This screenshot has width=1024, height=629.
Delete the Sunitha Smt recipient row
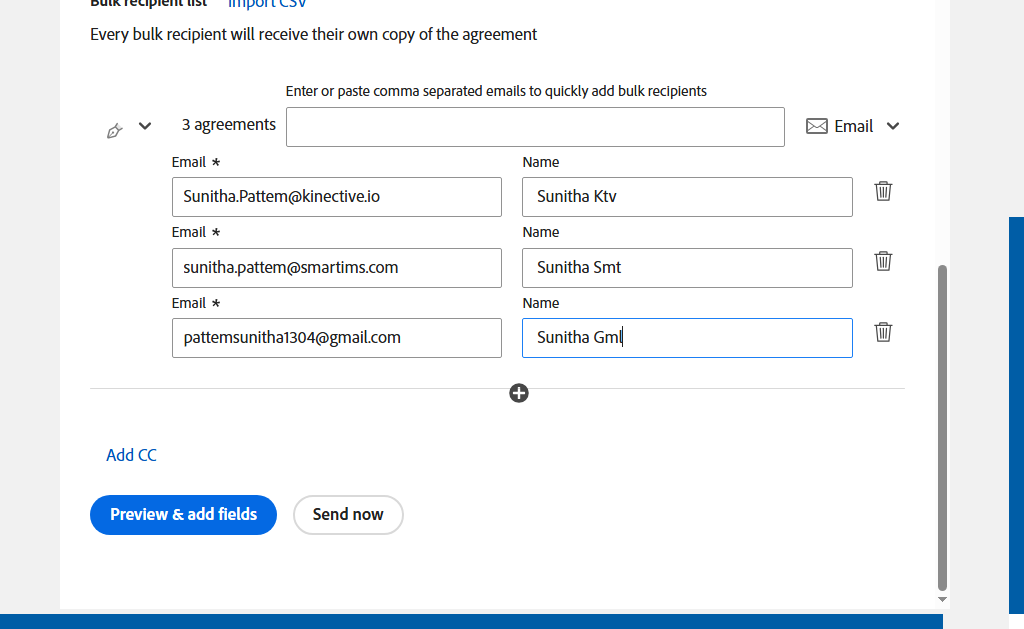[883, 261]
